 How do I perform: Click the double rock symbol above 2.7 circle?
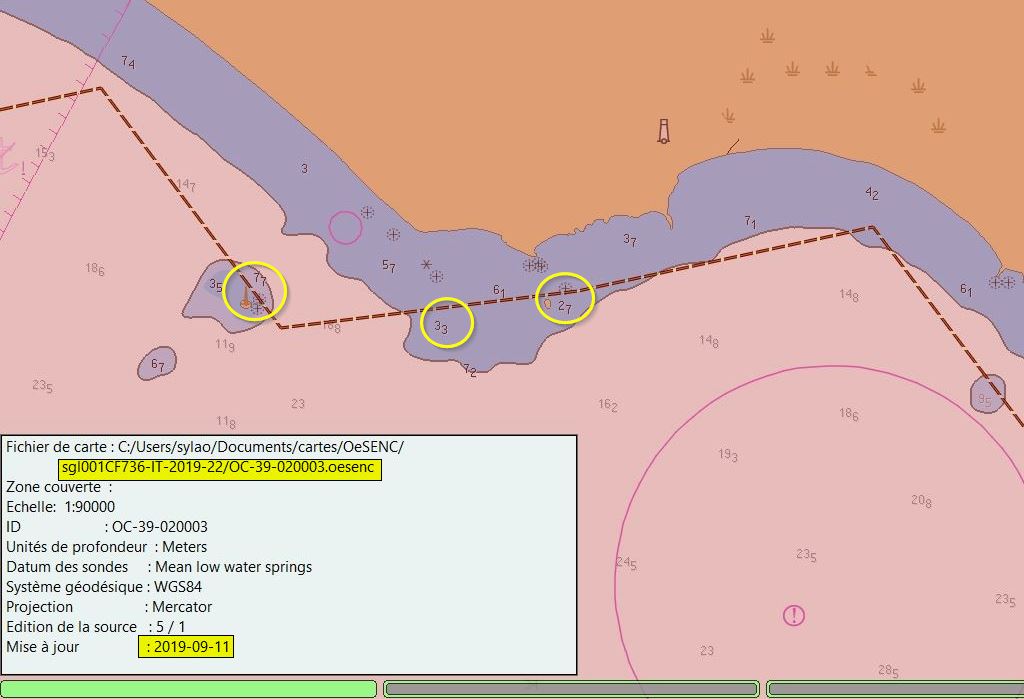pos(535,265)
